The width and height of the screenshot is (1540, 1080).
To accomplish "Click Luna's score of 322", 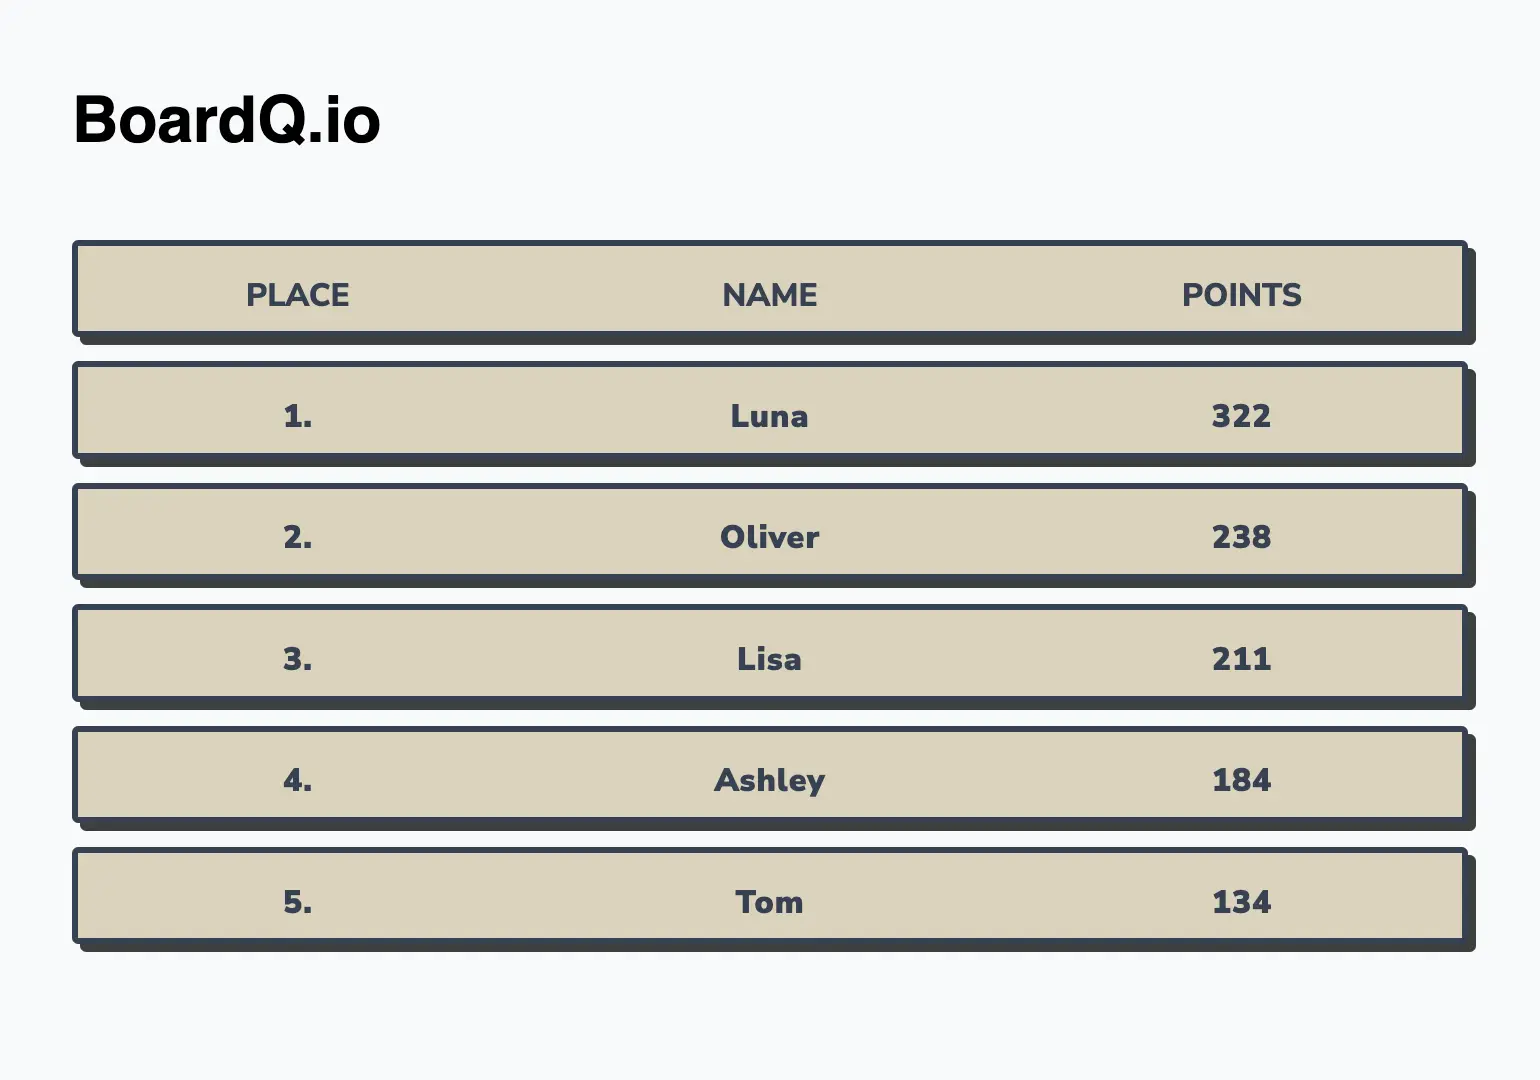I will click(x=1242, y=416).
